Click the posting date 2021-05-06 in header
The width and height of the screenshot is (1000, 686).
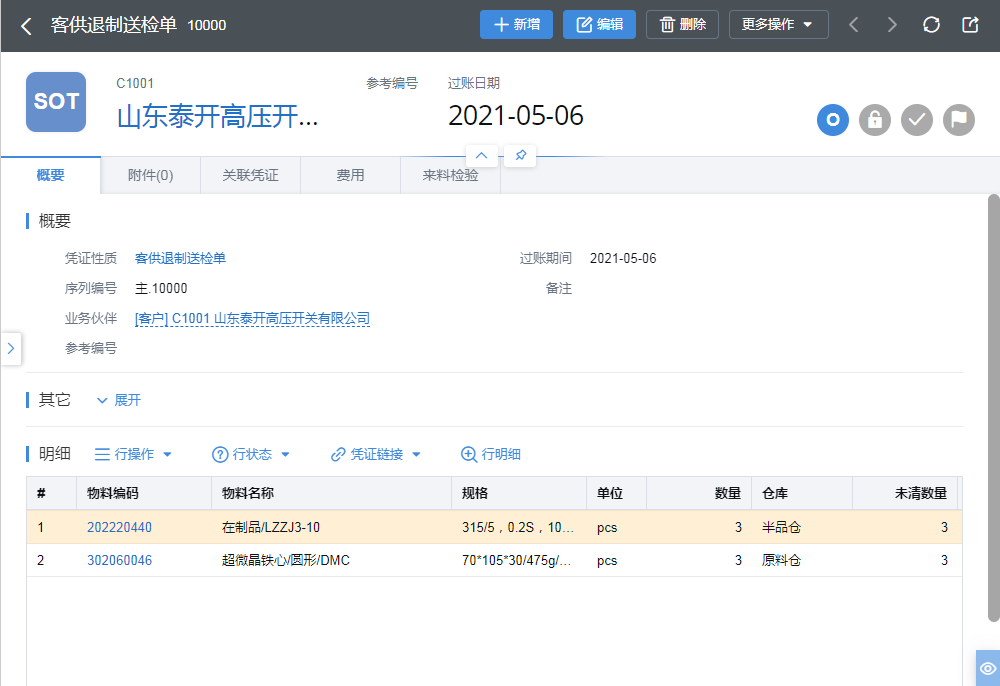(515, 115)
